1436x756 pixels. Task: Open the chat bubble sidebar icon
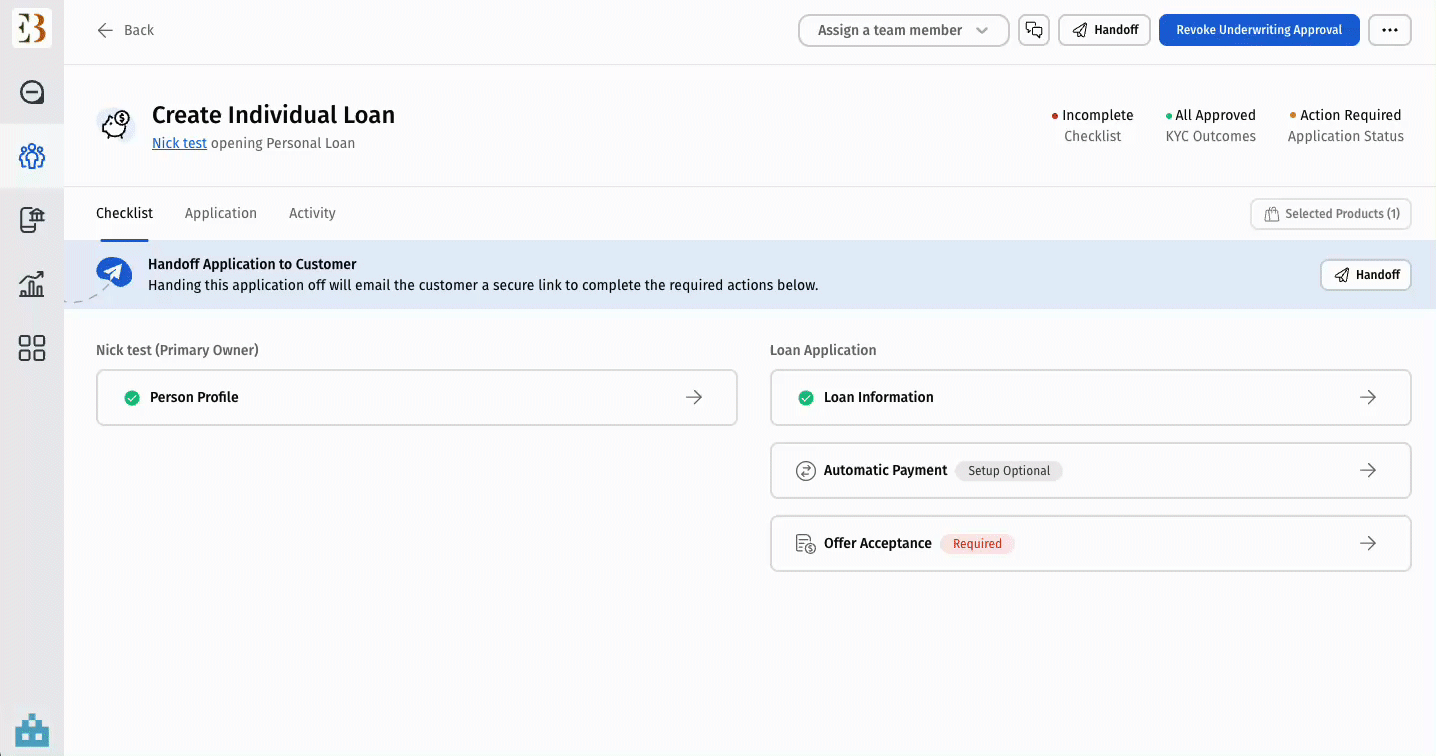(x=32, y=93)
